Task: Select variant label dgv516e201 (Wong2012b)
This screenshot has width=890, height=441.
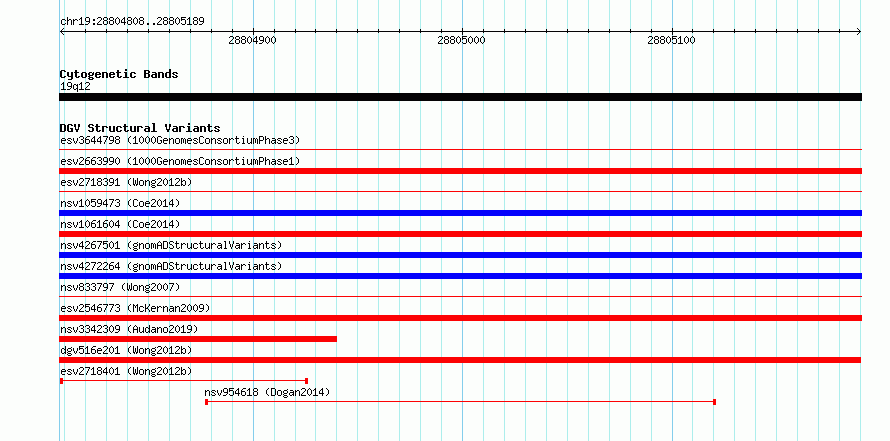Action: pos(126,350)
